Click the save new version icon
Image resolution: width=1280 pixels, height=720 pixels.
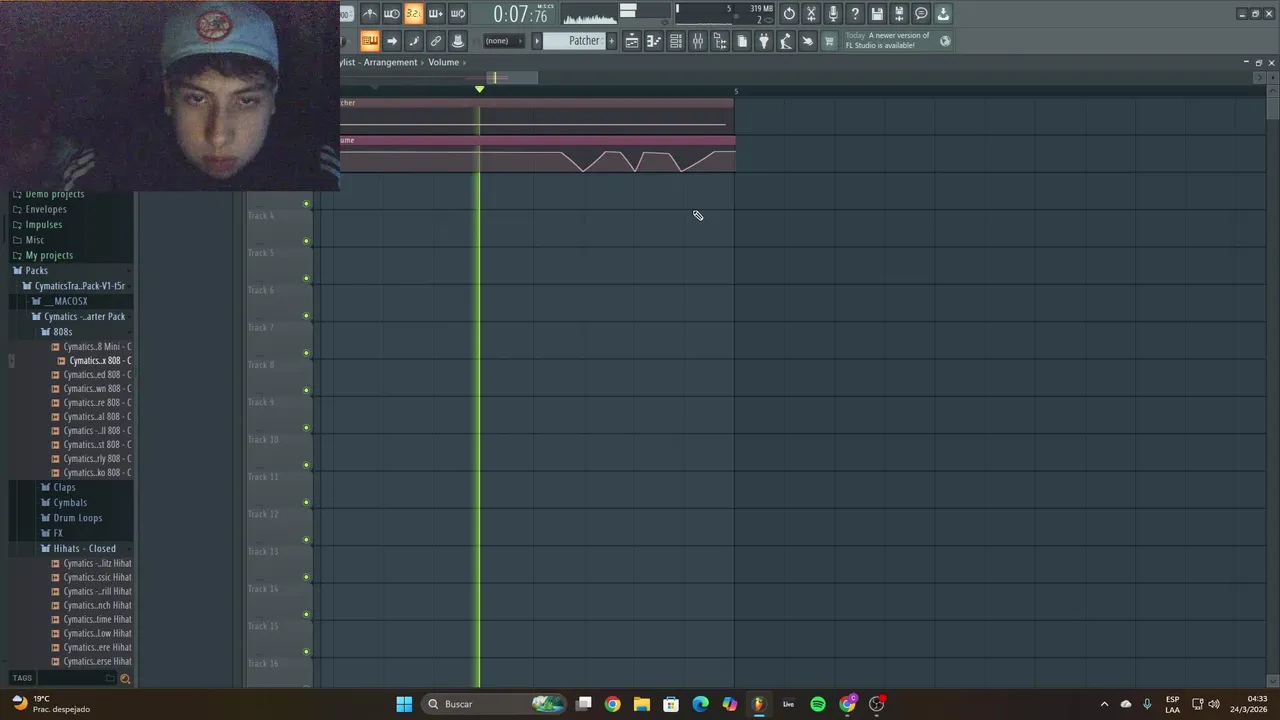[x=899, y=14]
